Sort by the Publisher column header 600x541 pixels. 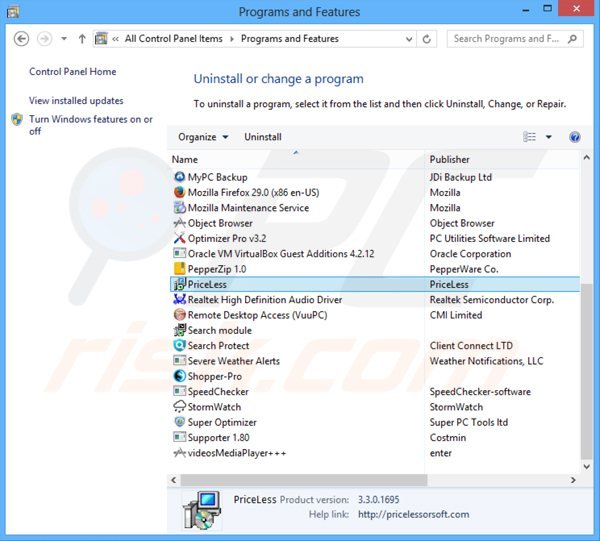(502, 159)
